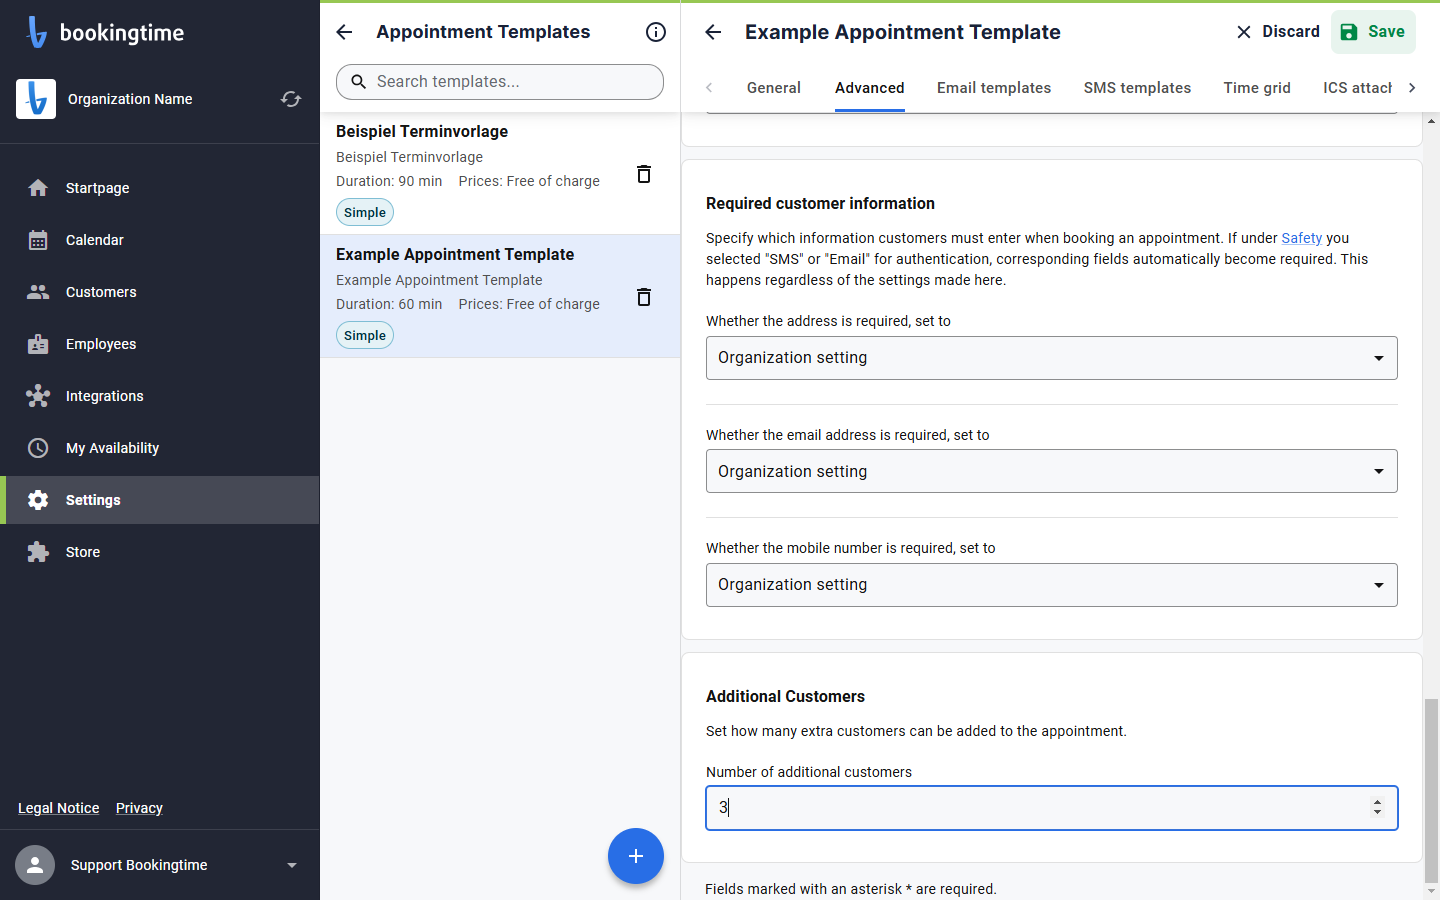
Task: Expand Support Bookingtime user menu
Action: [292, 865]
